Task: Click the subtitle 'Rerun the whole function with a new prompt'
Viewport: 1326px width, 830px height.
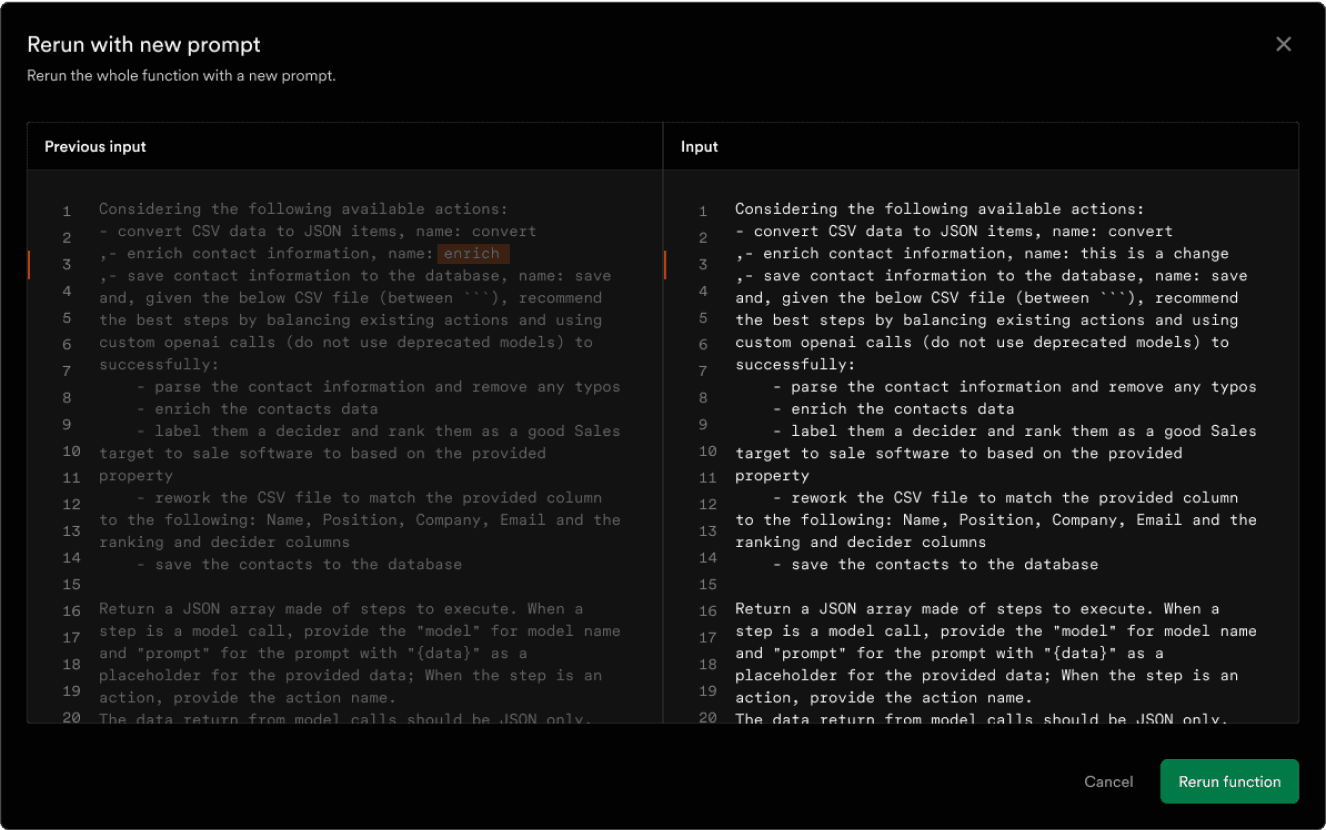Action: [183, 75]
